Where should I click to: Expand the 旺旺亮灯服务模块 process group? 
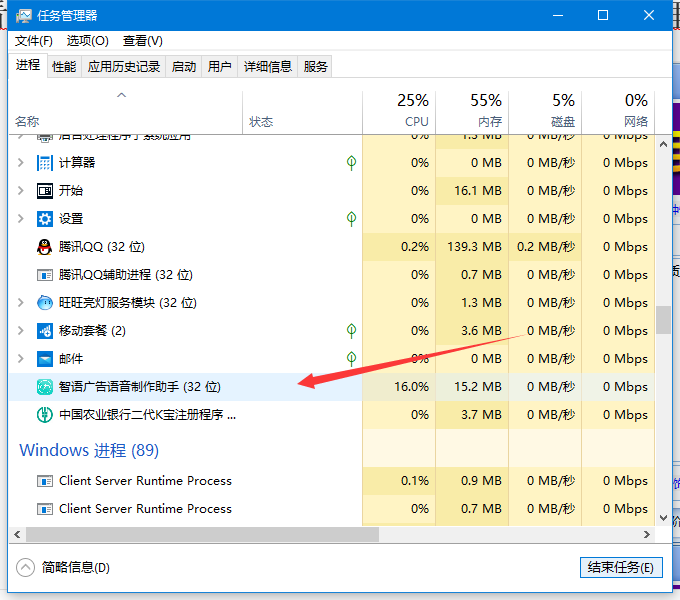(x=20, y=303)
